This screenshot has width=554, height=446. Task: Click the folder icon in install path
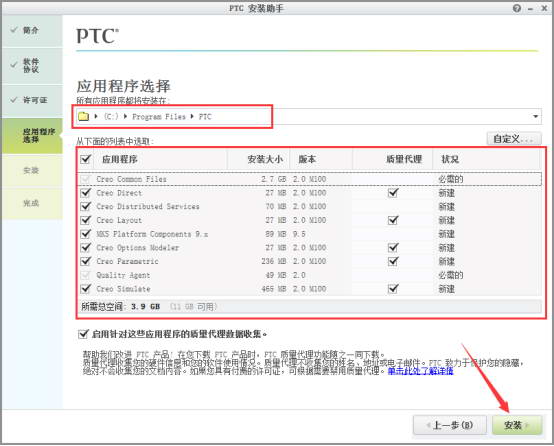84,116
